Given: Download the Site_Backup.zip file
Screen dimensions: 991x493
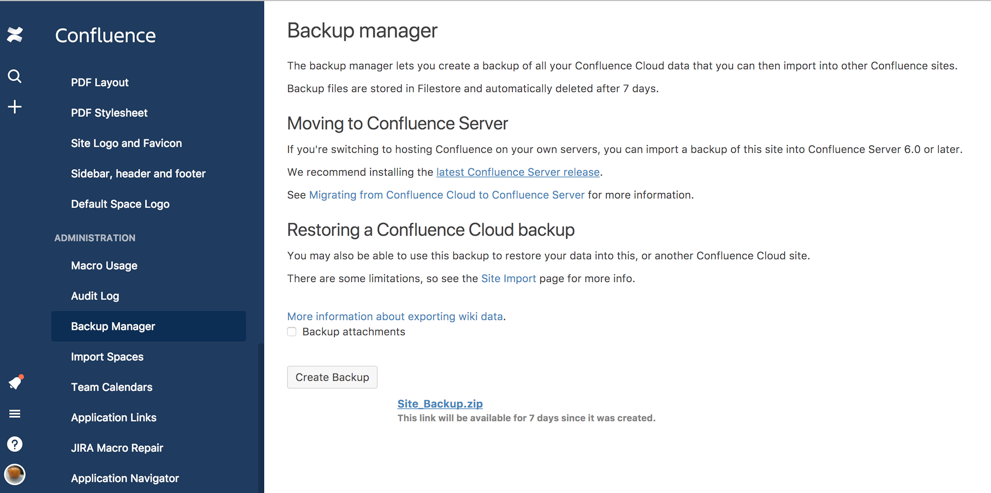Looking at the screenshot, I should click(439, 404).
